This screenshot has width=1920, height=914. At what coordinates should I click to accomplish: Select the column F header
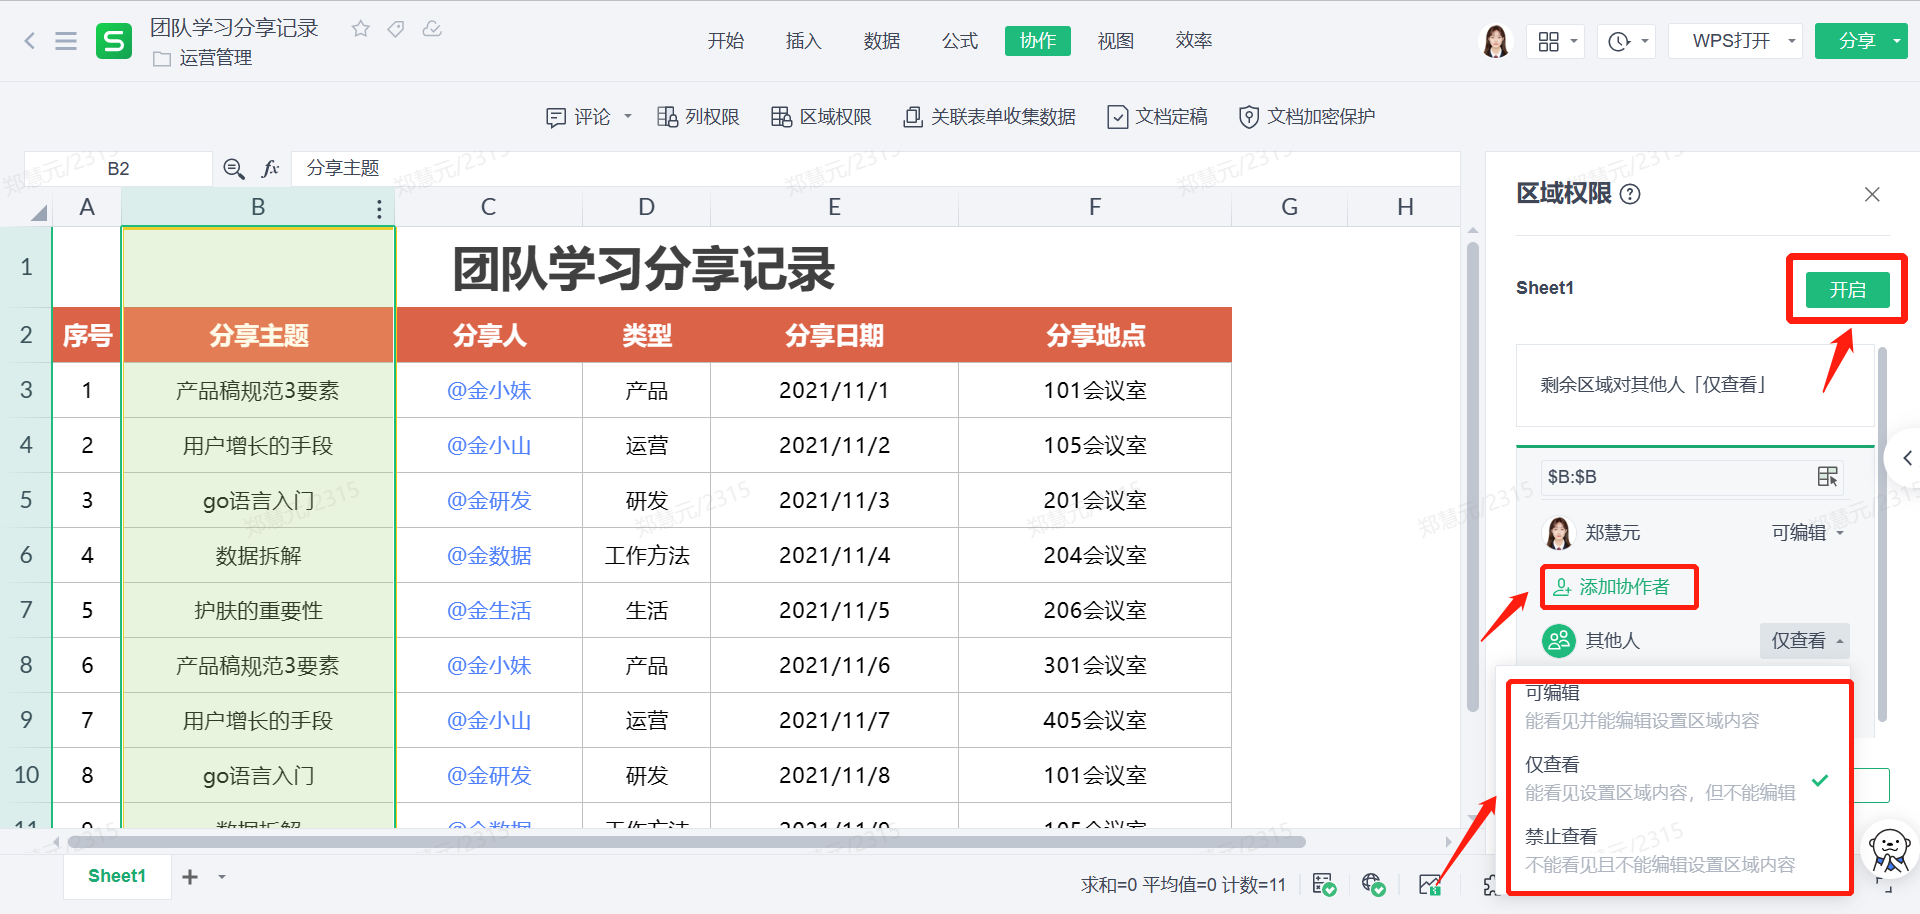coord(1095,207)
